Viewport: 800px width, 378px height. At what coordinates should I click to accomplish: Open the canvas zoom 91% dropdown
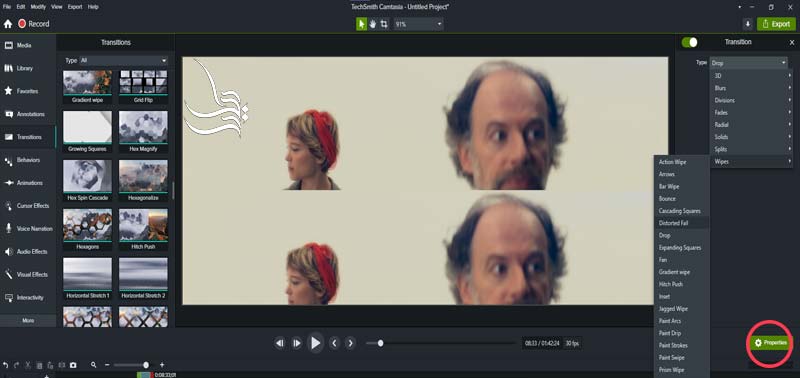418,24
